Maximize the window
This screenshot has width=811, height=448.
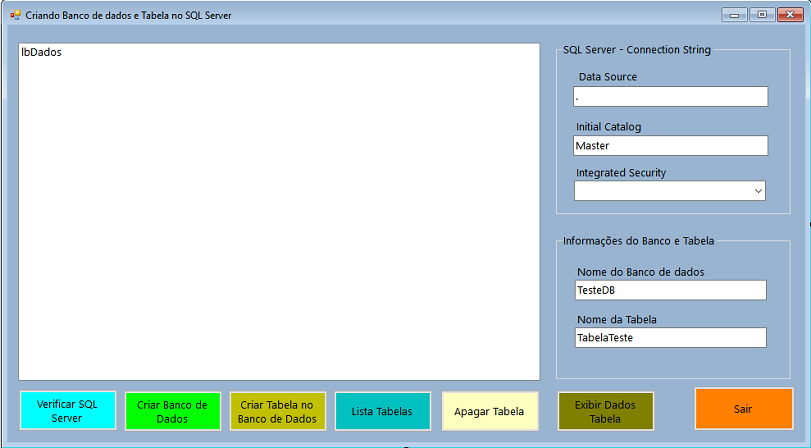click(x=762, y=14)
